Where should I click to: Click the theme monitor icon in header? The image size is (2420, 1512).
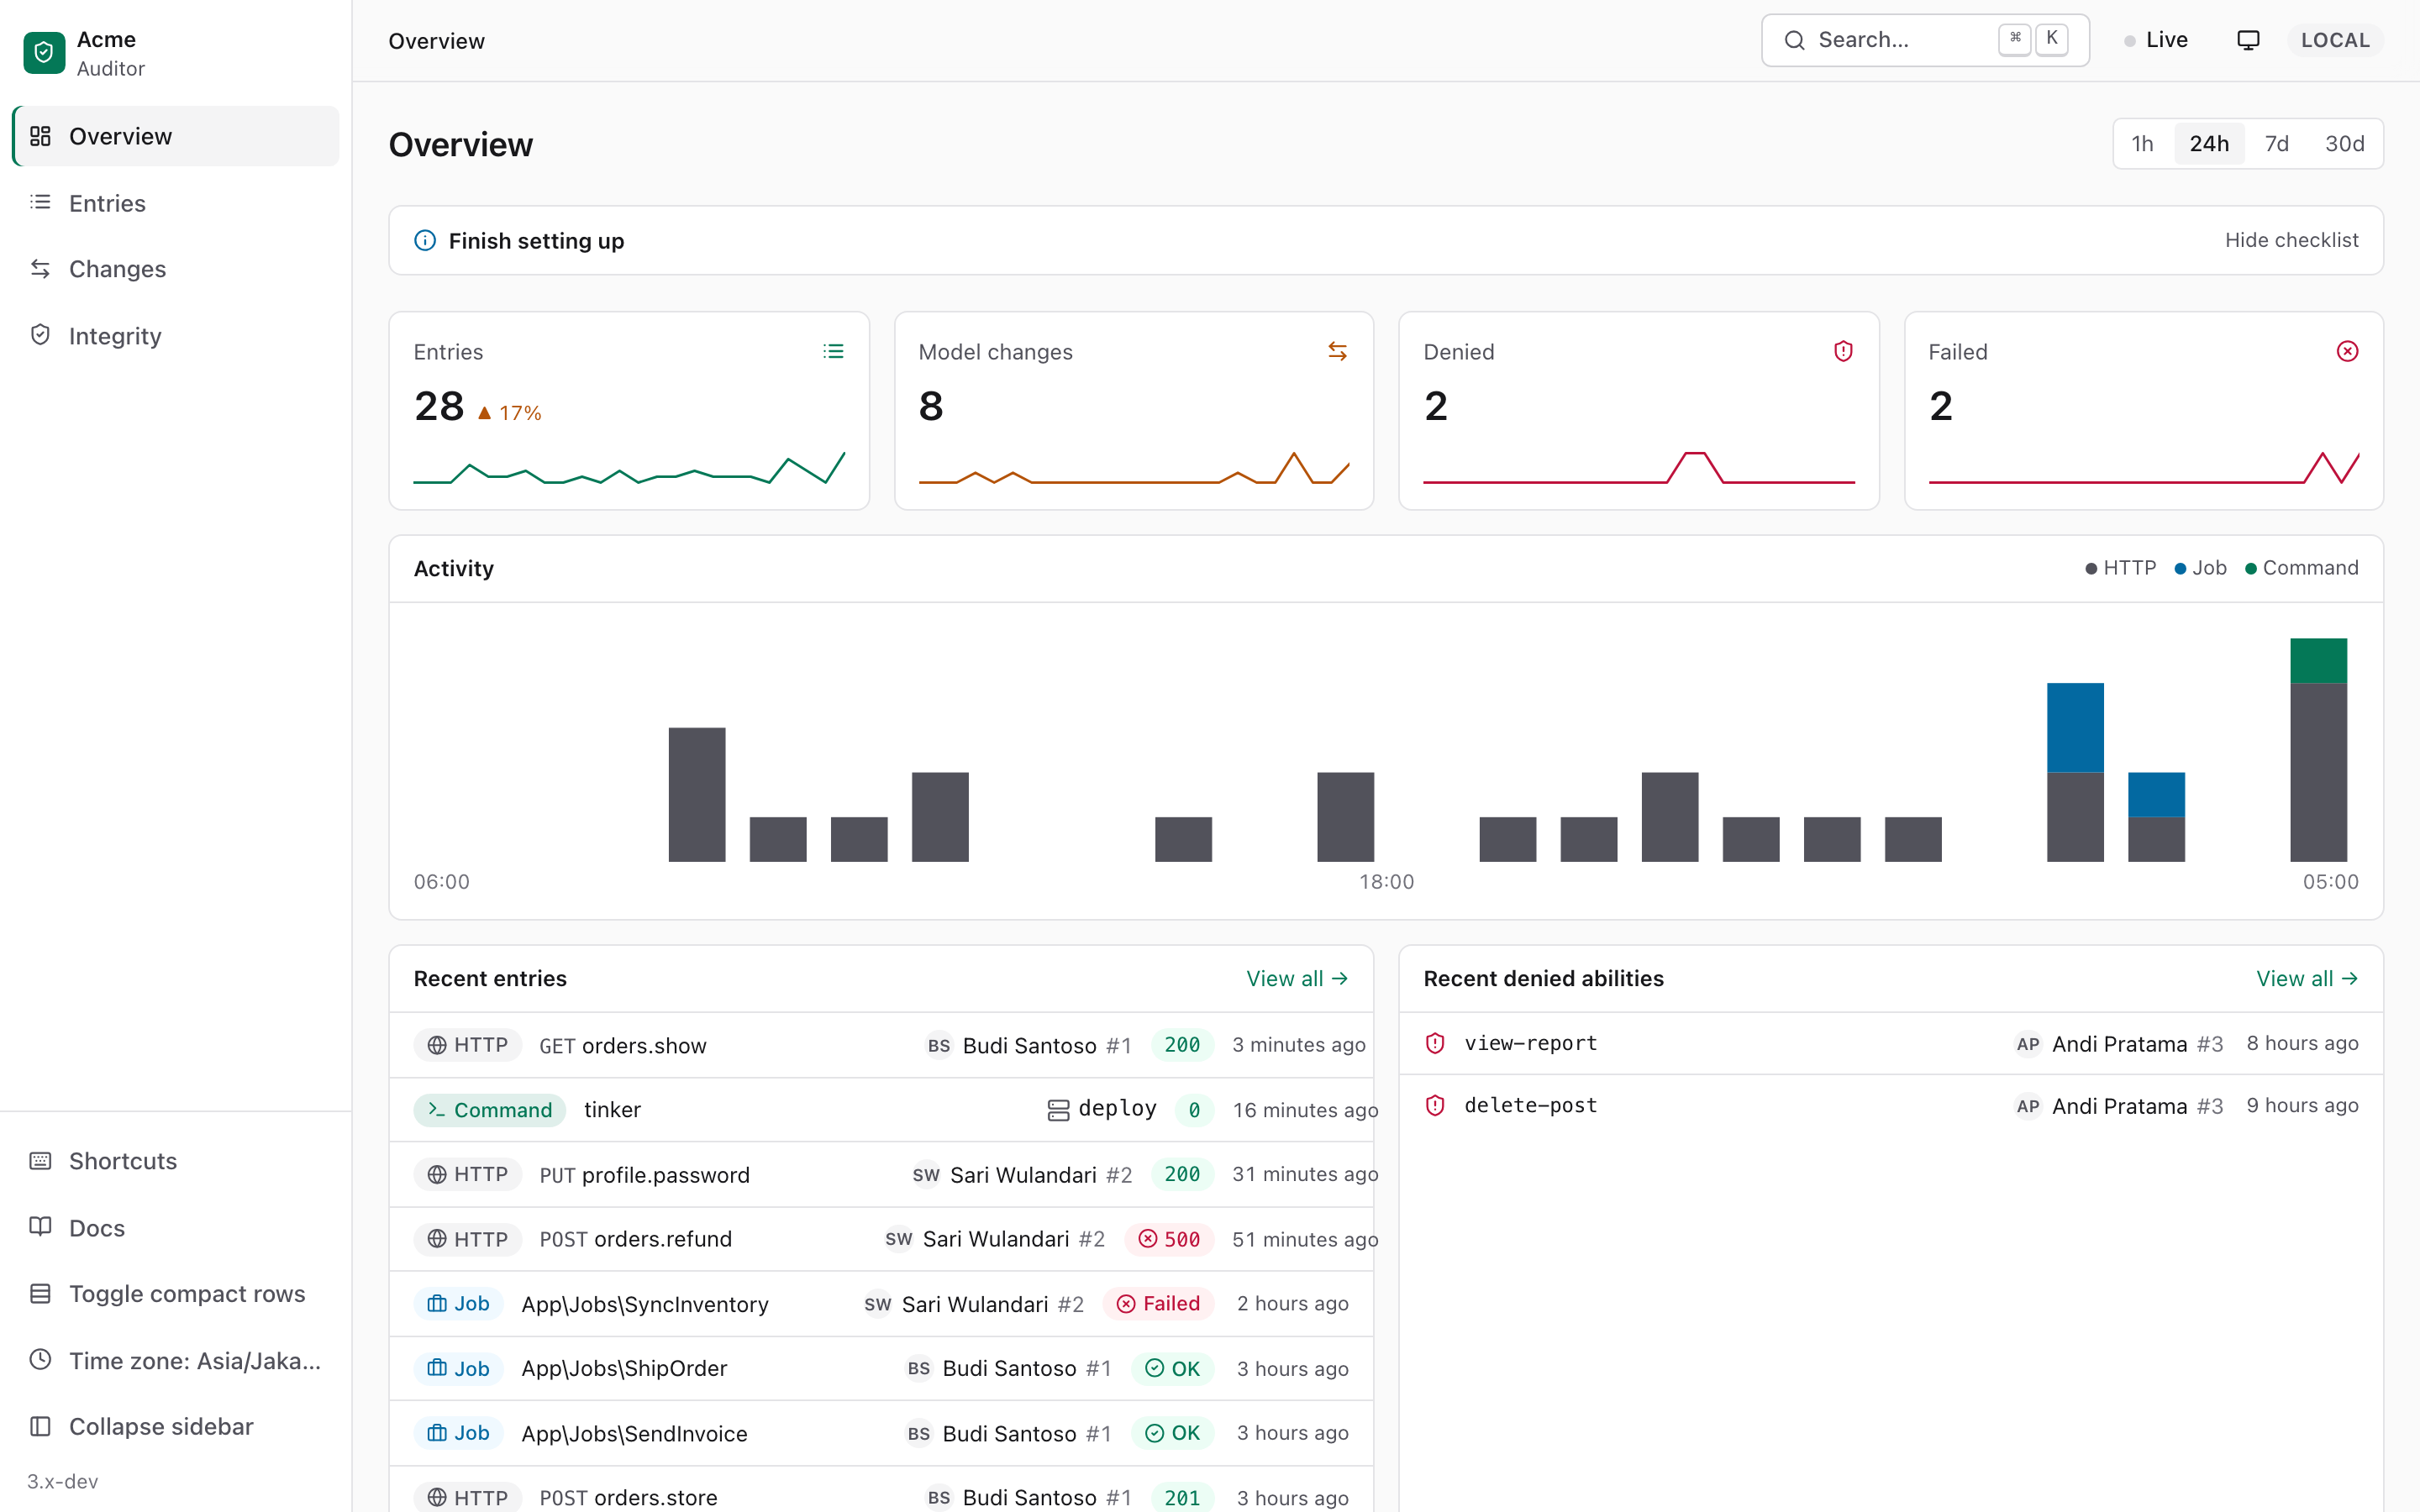pos(2248,40)
